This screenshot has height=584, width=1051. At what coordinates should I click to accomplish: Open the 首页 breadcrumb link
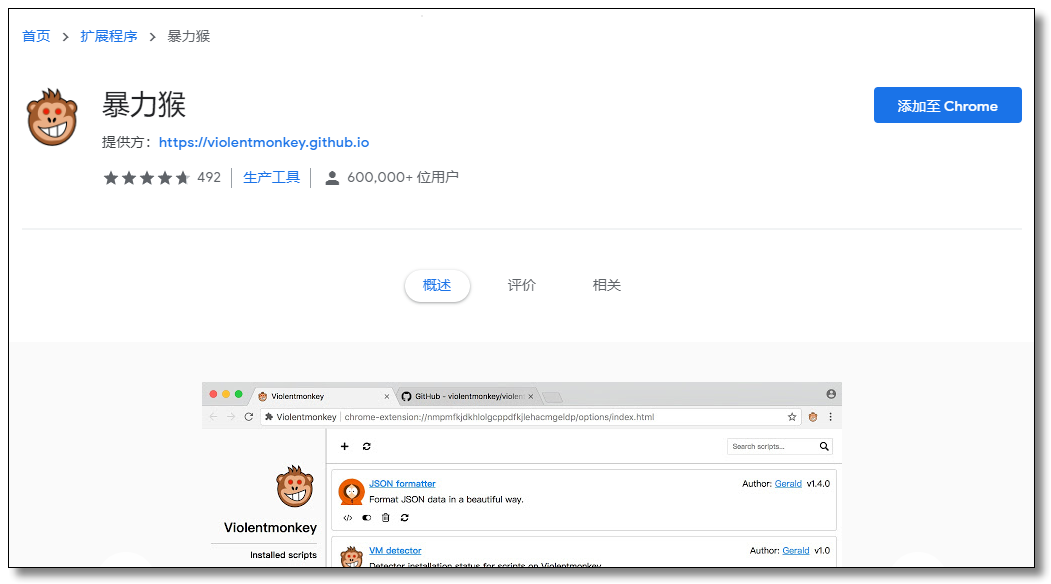[x=36, y=36]
